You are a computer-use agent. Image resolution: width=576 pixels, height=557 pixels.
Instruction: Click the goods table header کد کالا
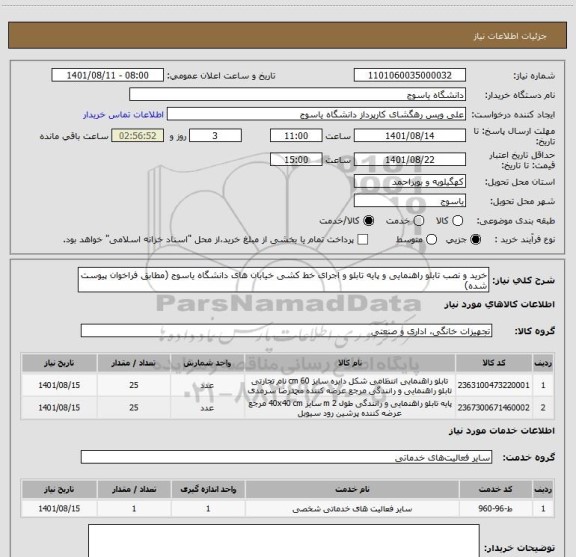[494, 363]
